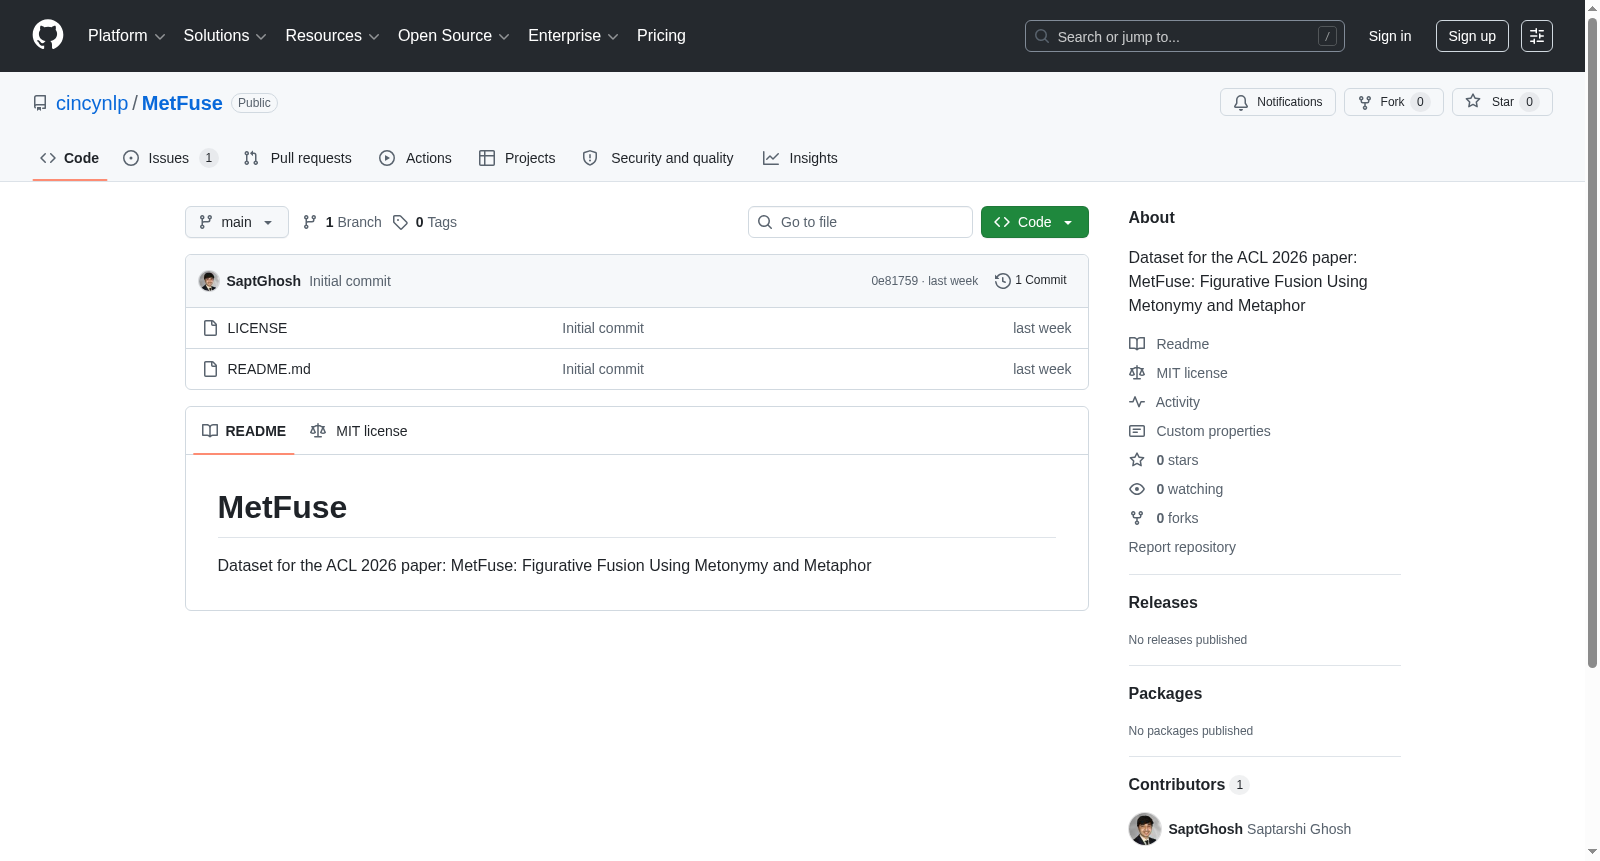This screenshot has height=861, width=1600.
Task: Click the repository icon beside cincynlp
Action: (40, 103)
